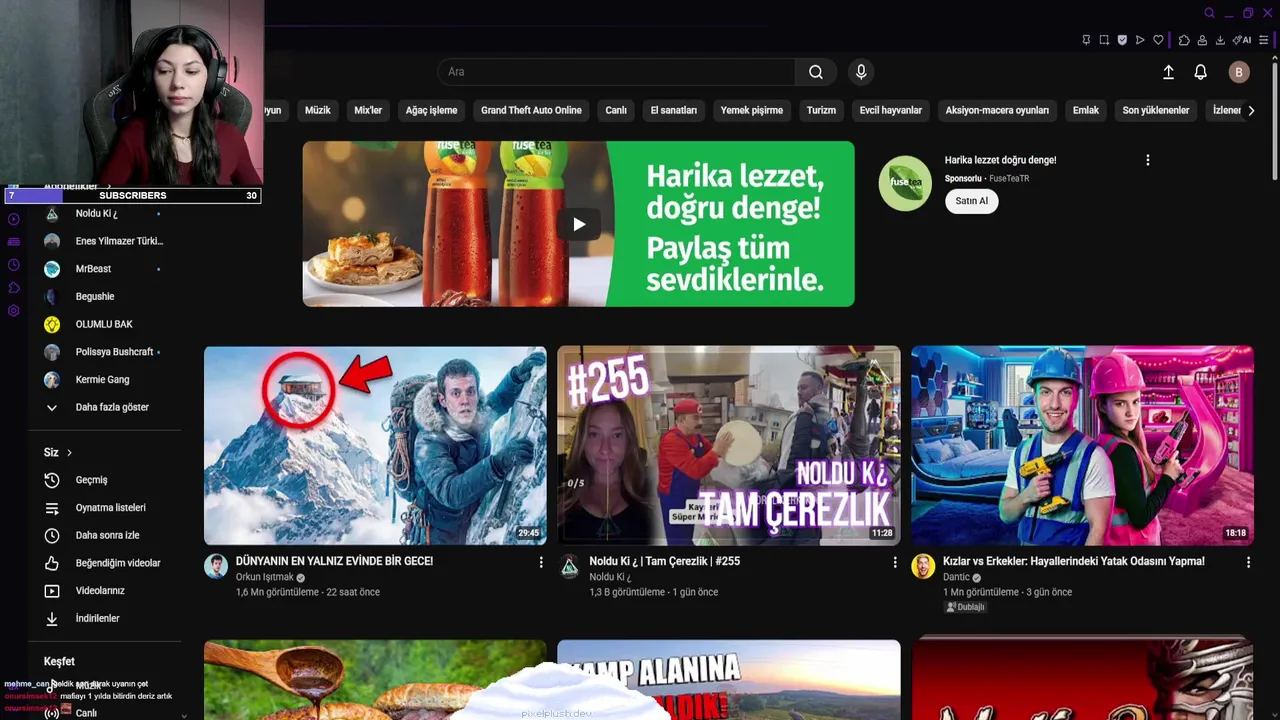Open options for DÜNYANIN EN YALNIZ EVİNDE video
The height and width of the screenshot is (720, 1280).
click(541, 563)
